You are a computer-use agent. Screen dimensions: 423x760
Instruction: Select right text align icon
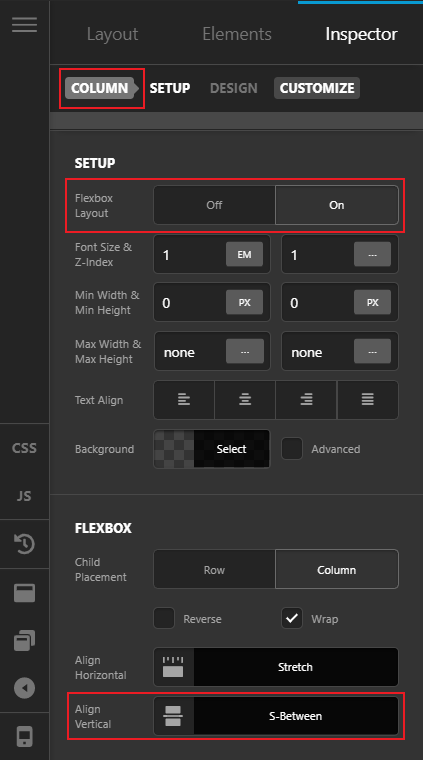tap(306, 400)
